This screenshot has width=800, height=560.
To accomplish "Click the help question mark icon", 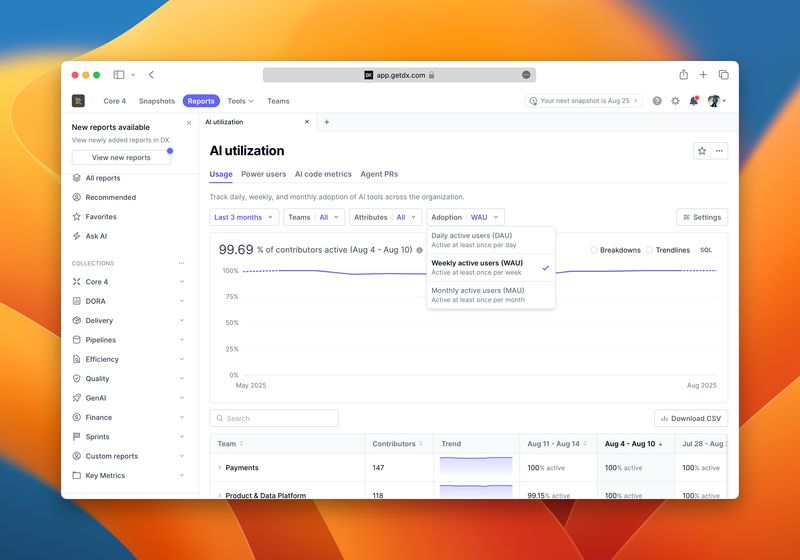I will 657,101.
